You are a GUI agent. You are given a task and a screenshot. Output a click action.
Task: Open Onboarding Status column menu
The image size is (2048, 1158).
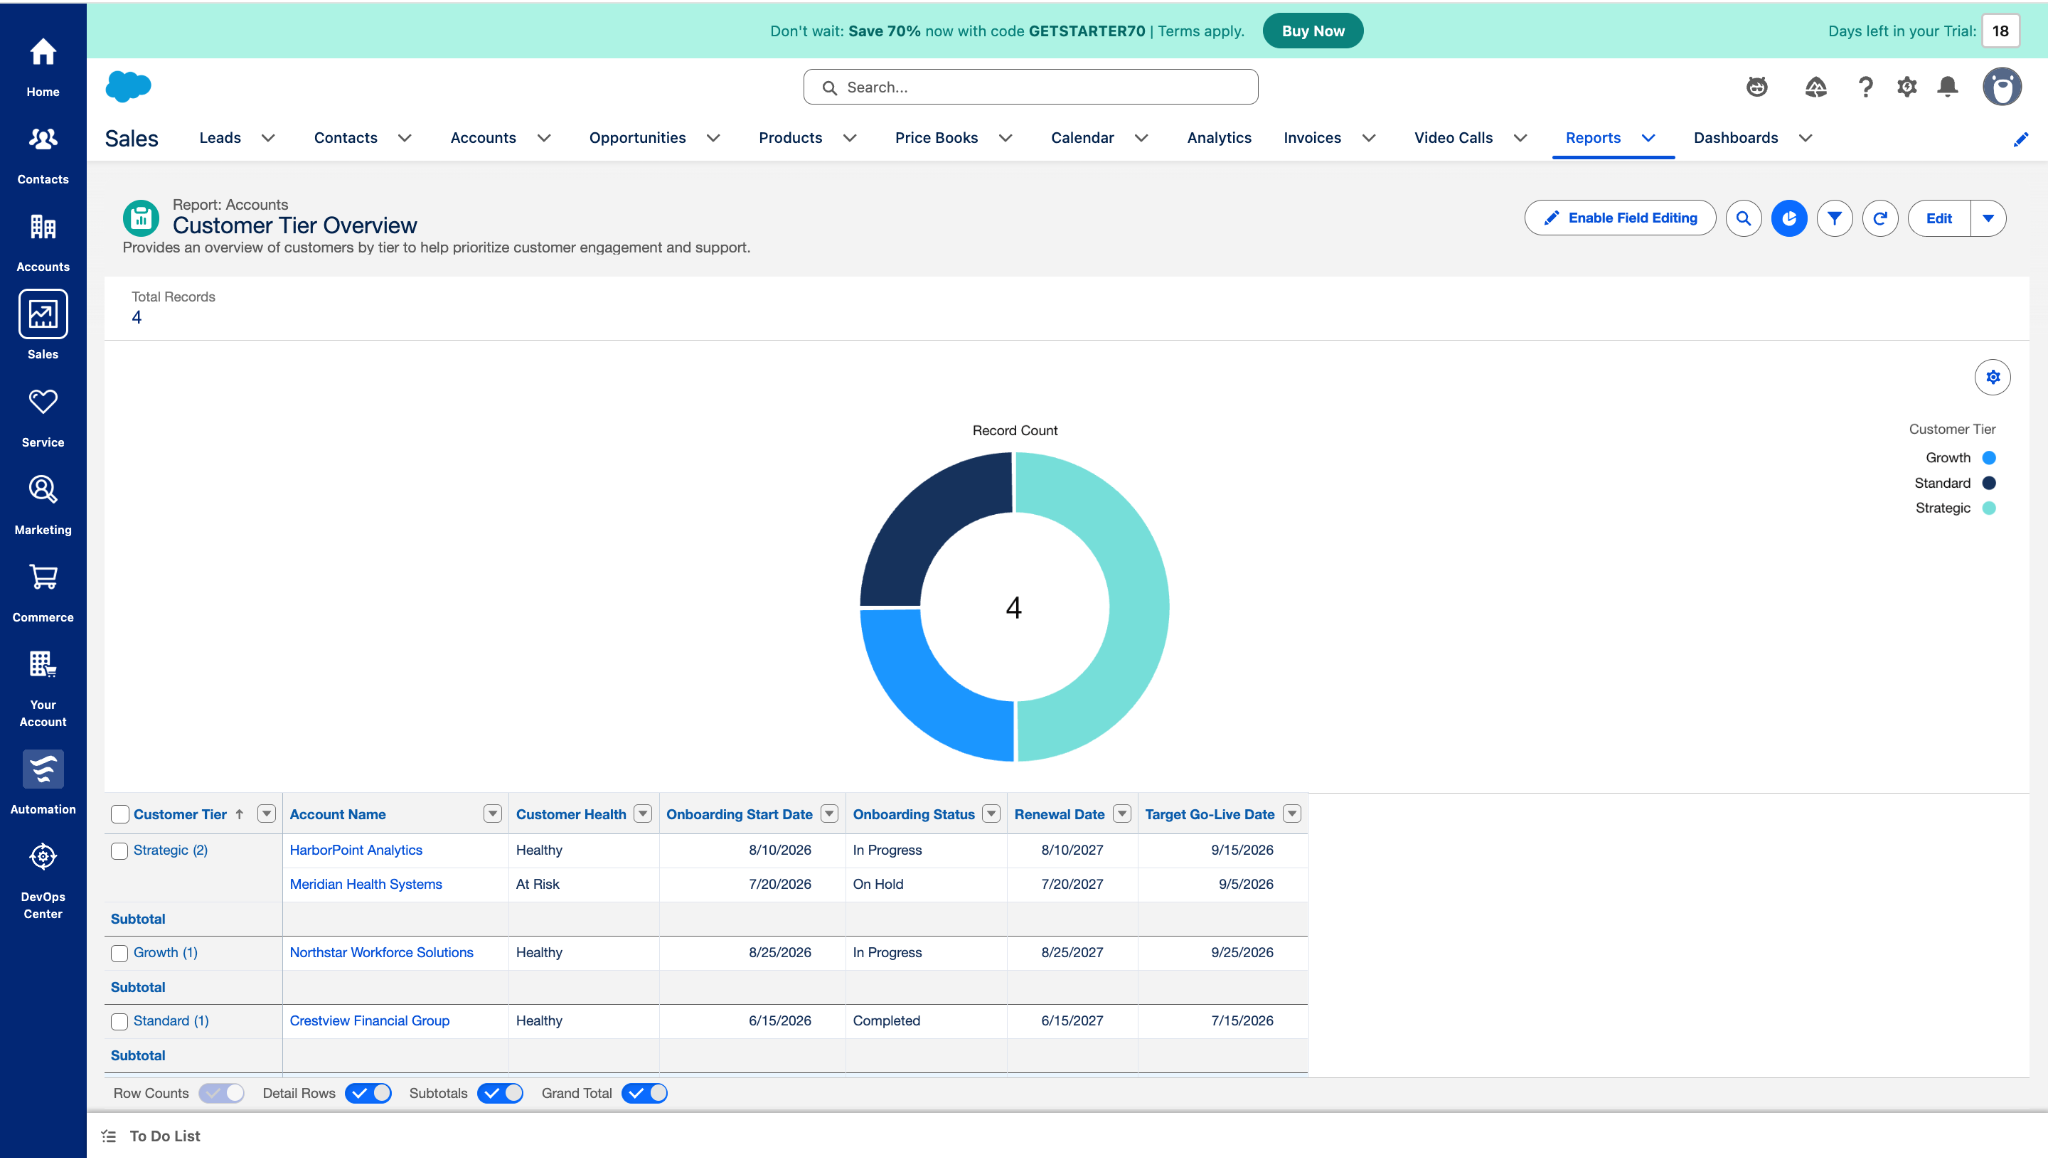991,814
